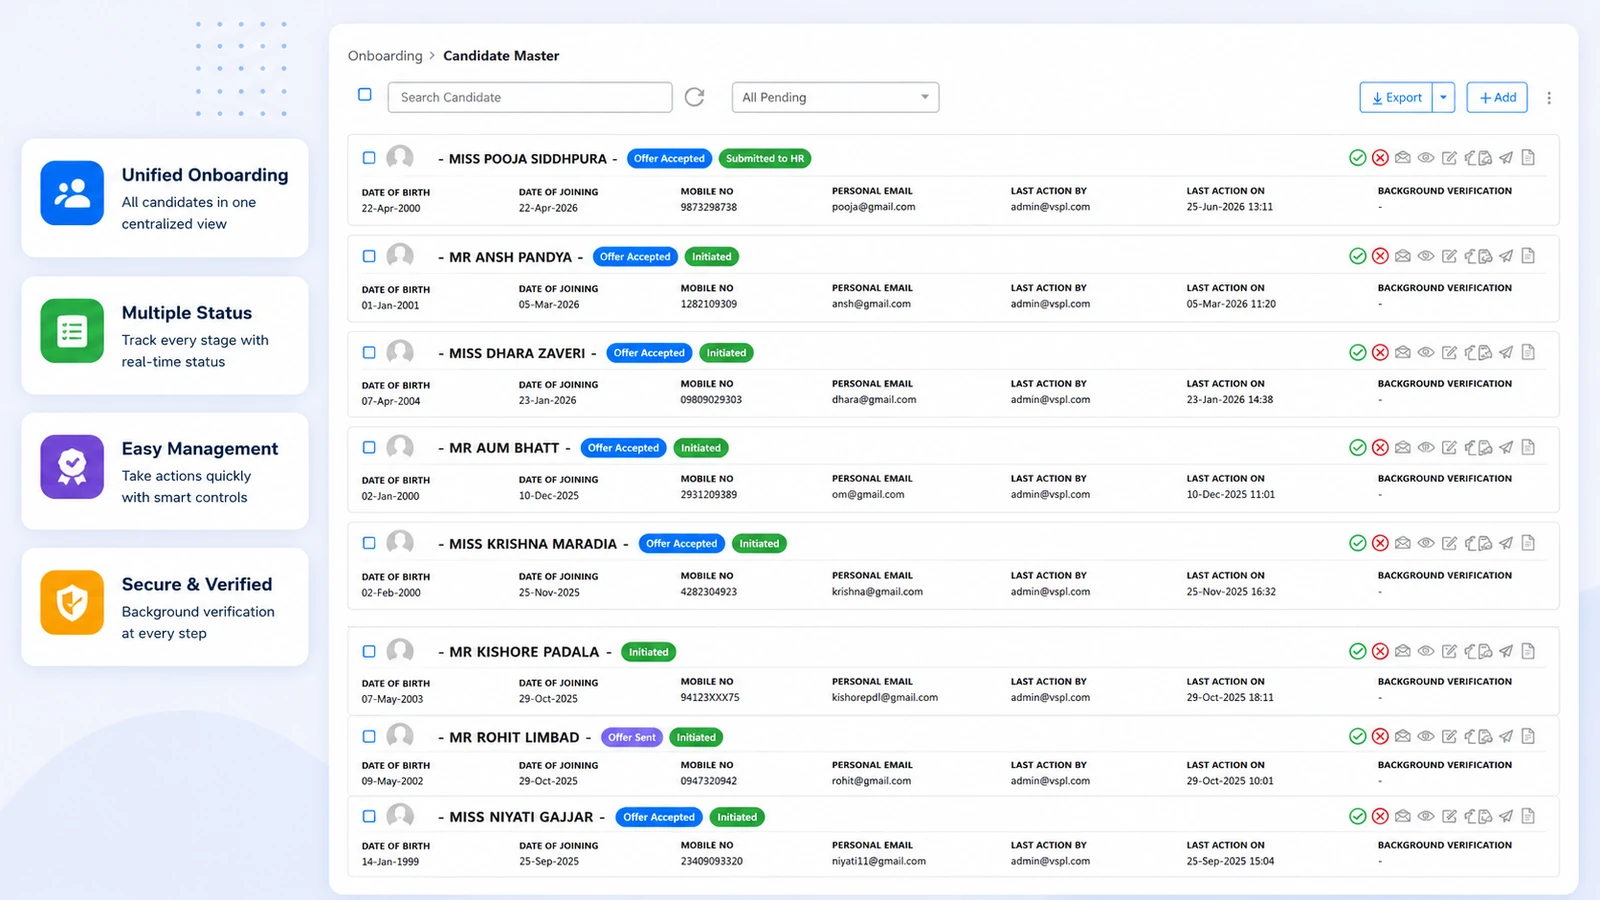Click paper plane icon for Aum Bhatt
1600x900 pixels.
click(1506, 447)
